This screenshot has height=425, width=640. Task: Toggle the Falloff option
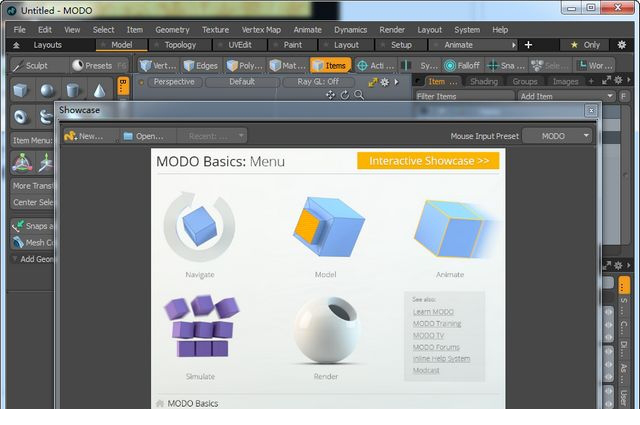pyautogui.click(x=462, y=65)
